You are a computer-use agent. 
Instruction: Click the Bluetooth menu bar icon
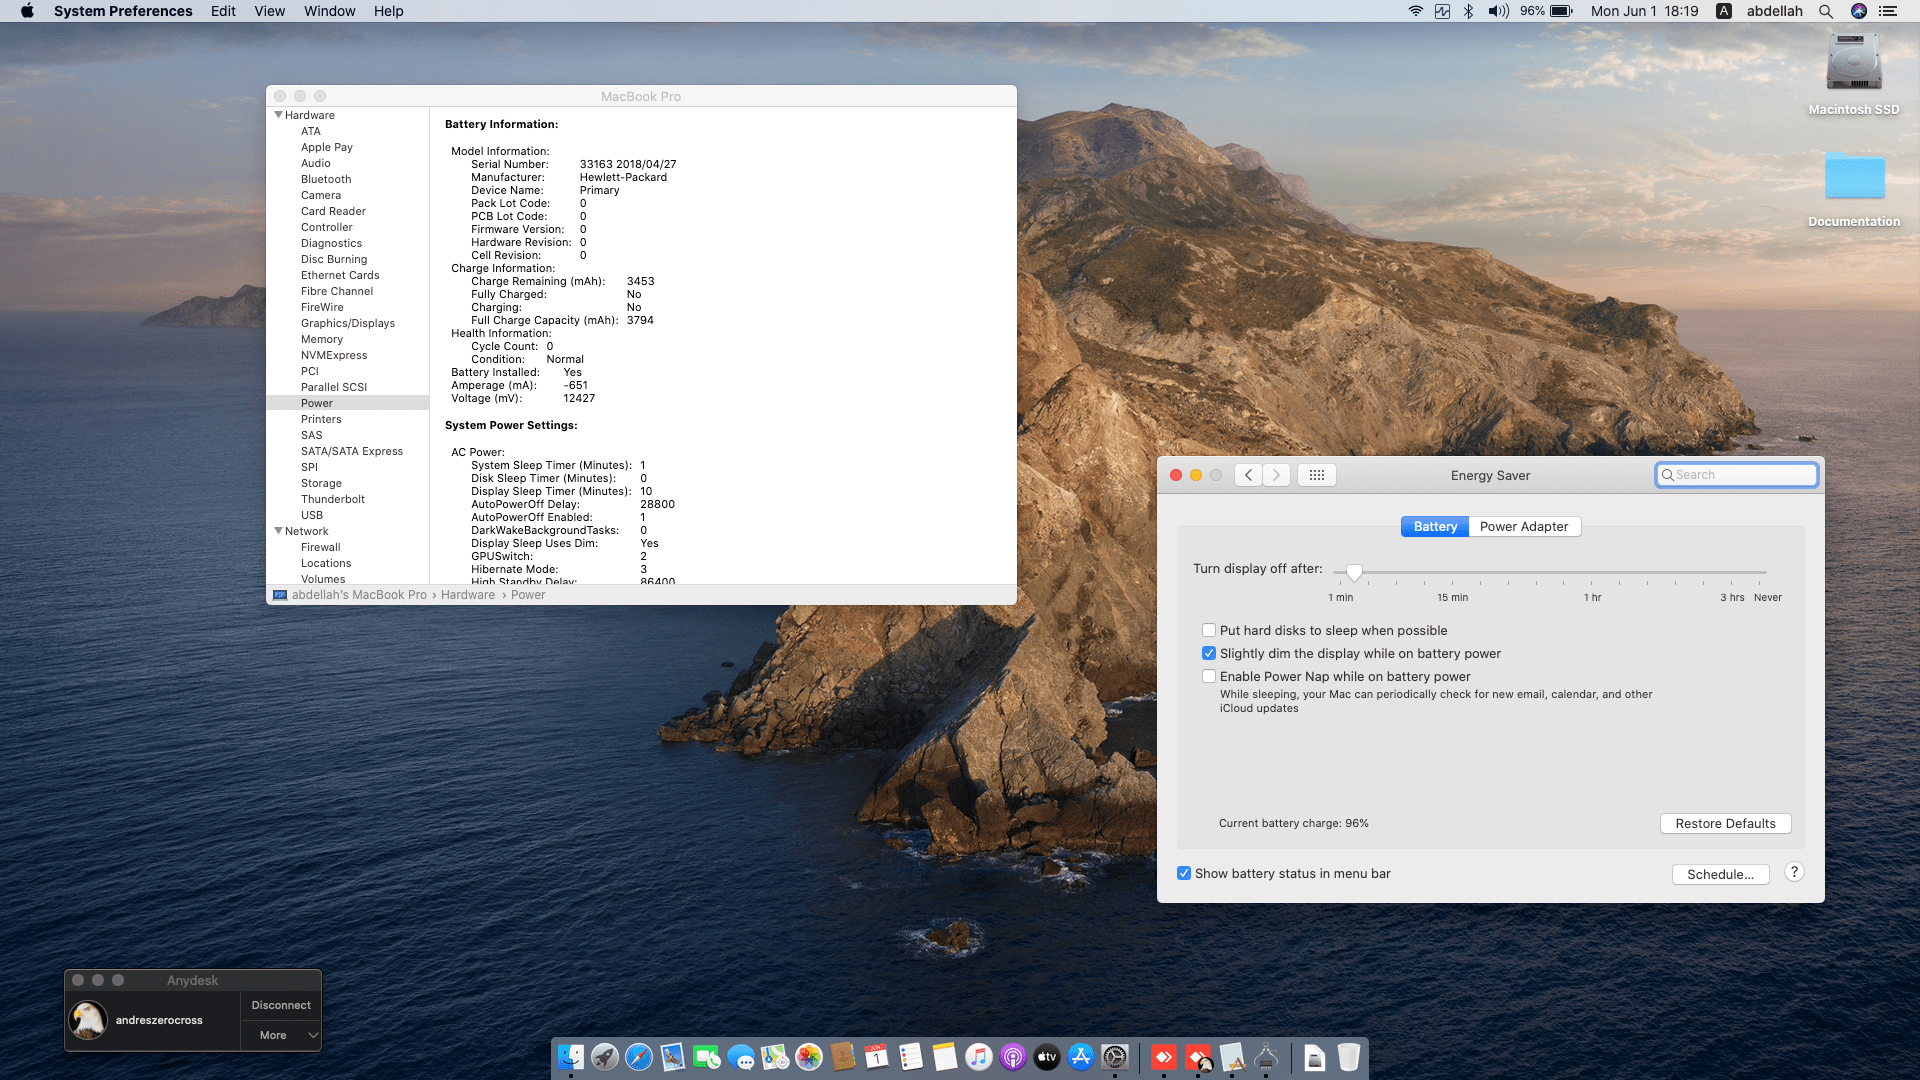point(1468,11)
